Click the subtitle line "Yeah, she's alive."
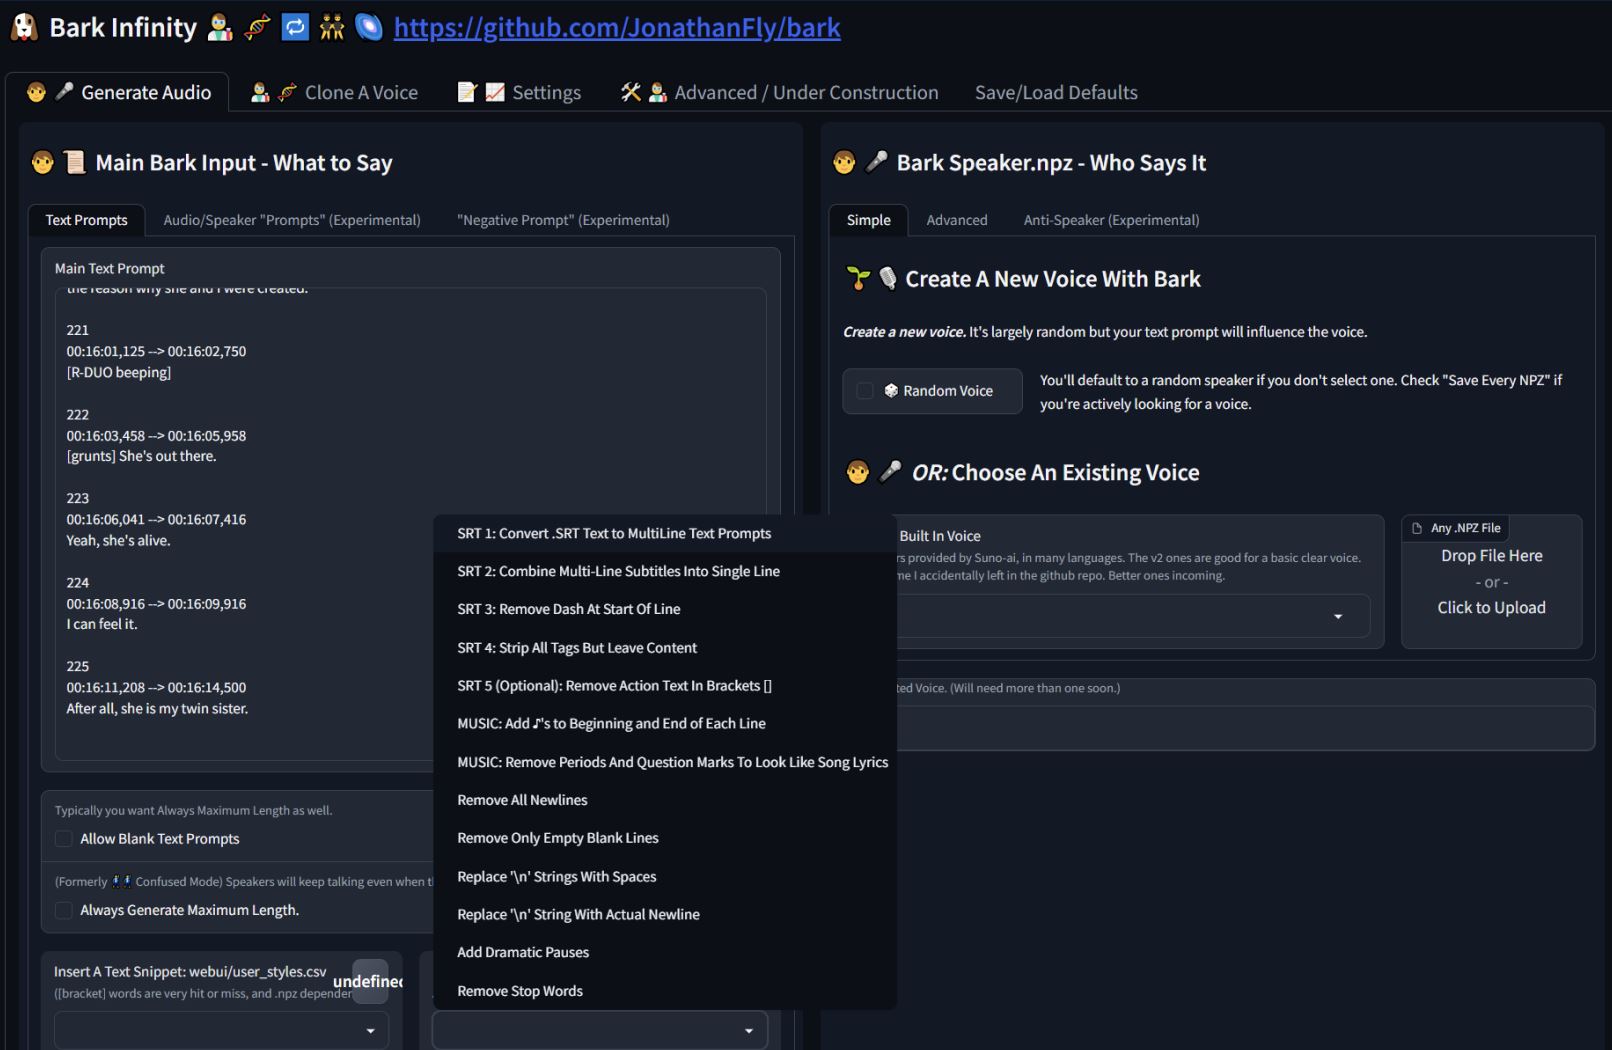This screenshot has width=1612, height=1050. (118, 541)
